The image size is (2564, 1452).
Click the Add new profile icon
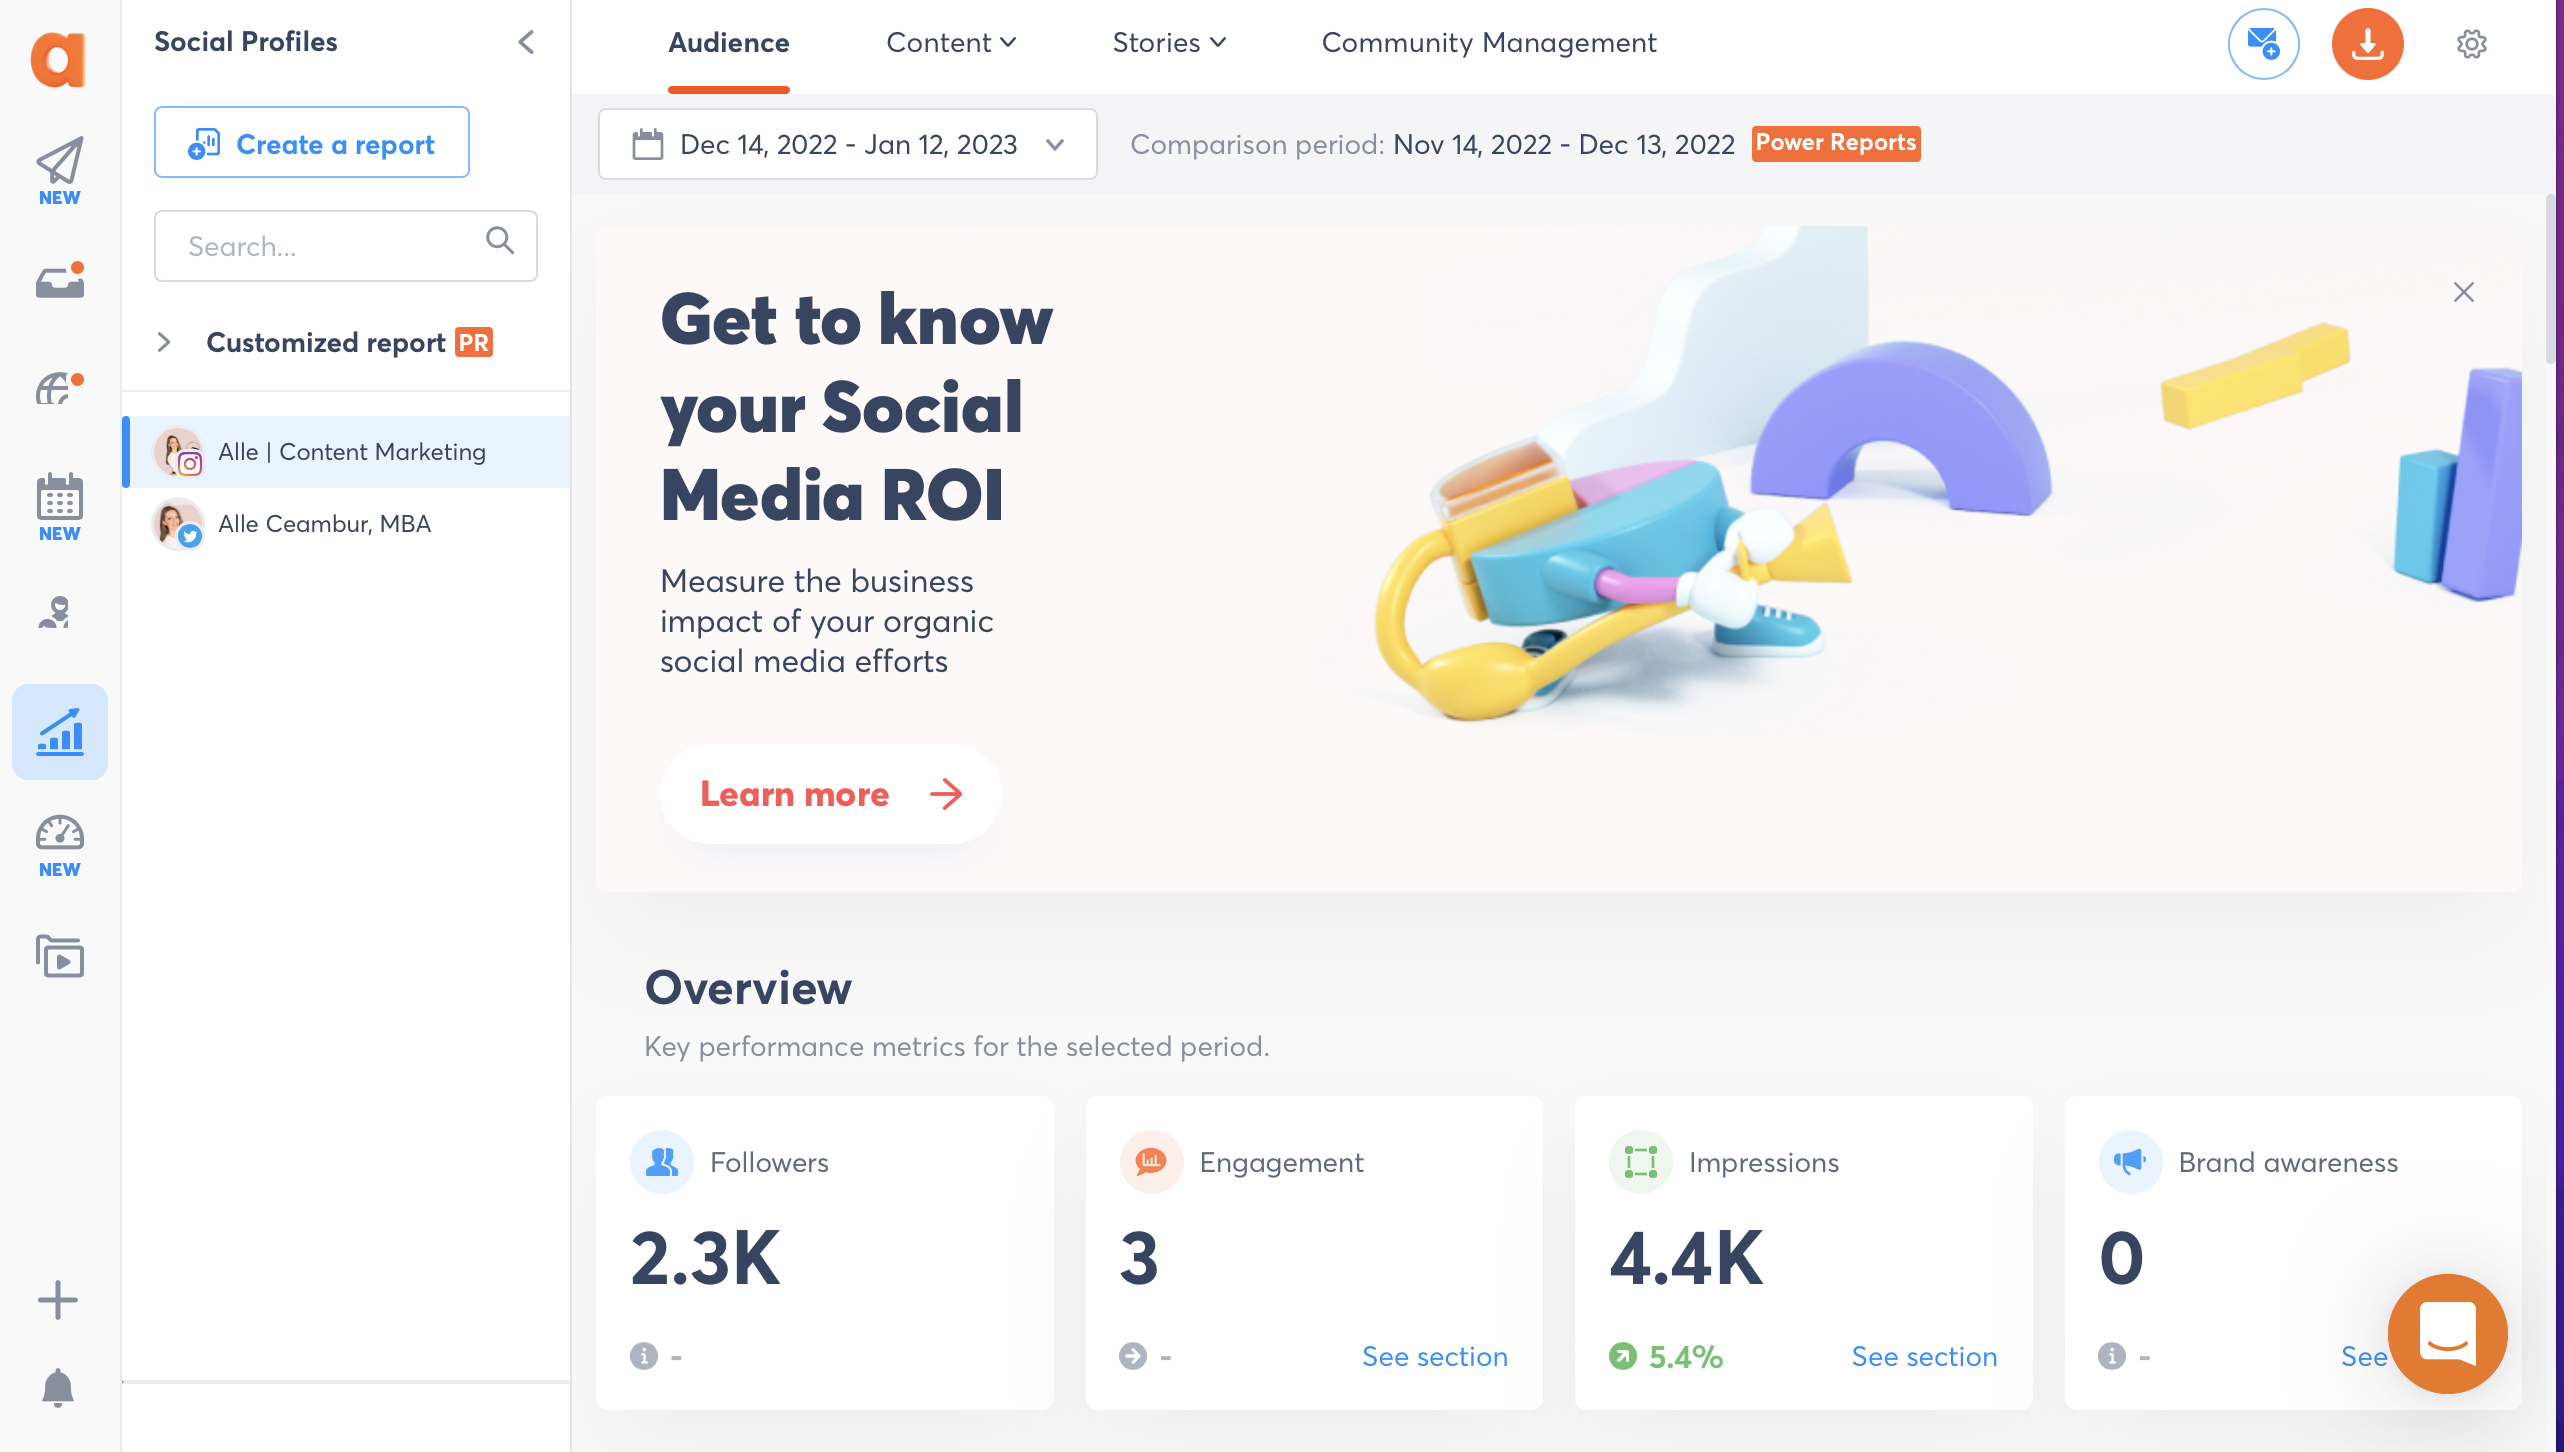point(60,1301)
